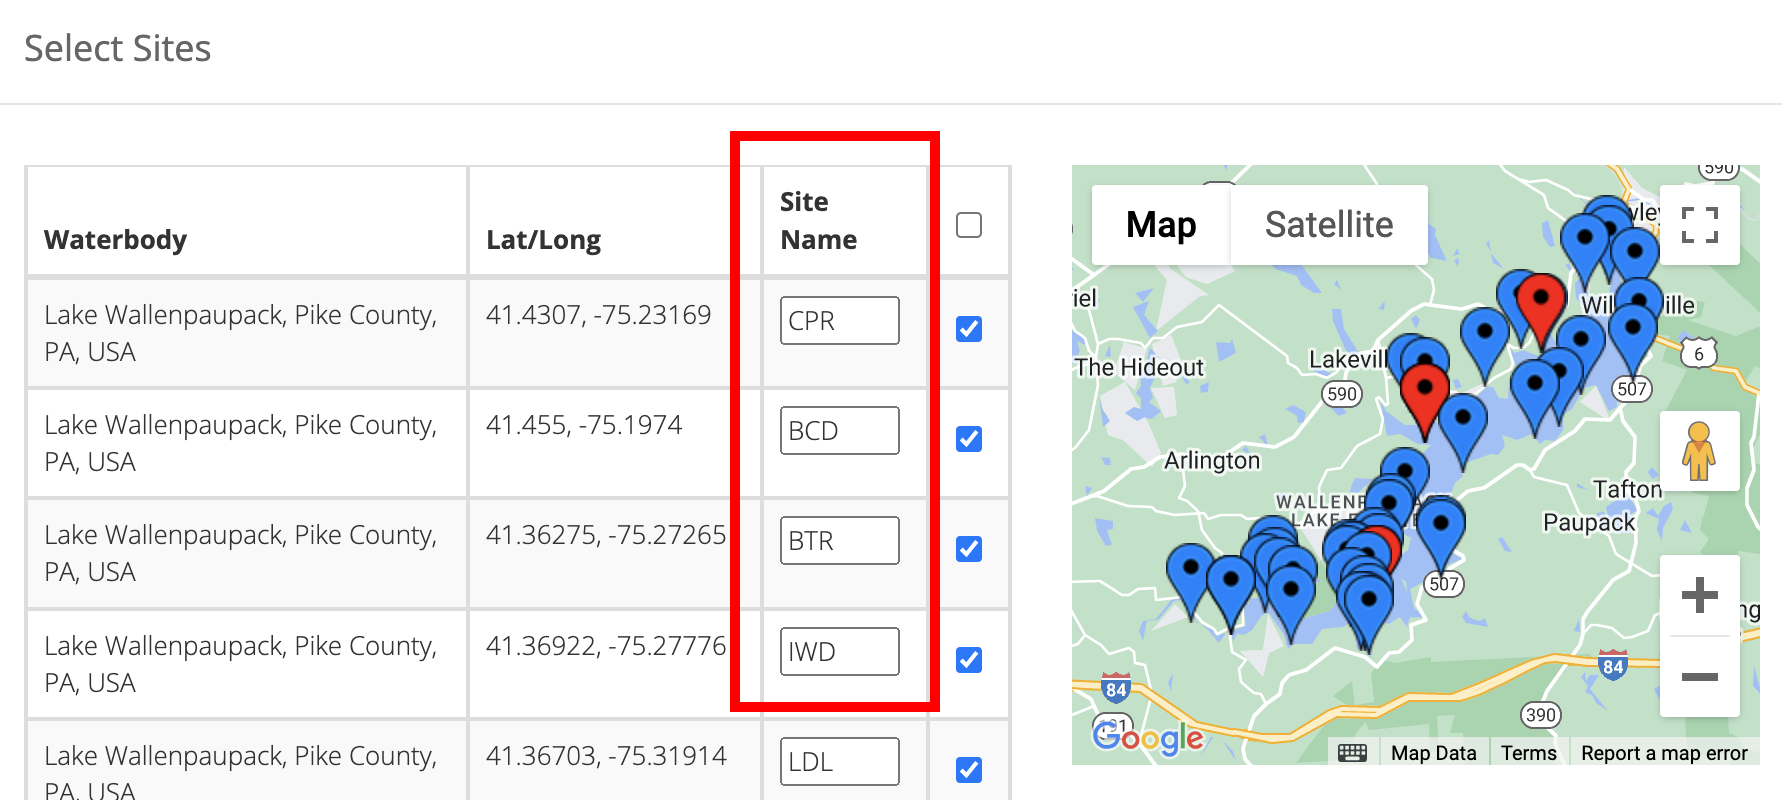Uncheck the IWD site checkbox
This screenshot has height=800, width=1782.
tap(969, 660)
